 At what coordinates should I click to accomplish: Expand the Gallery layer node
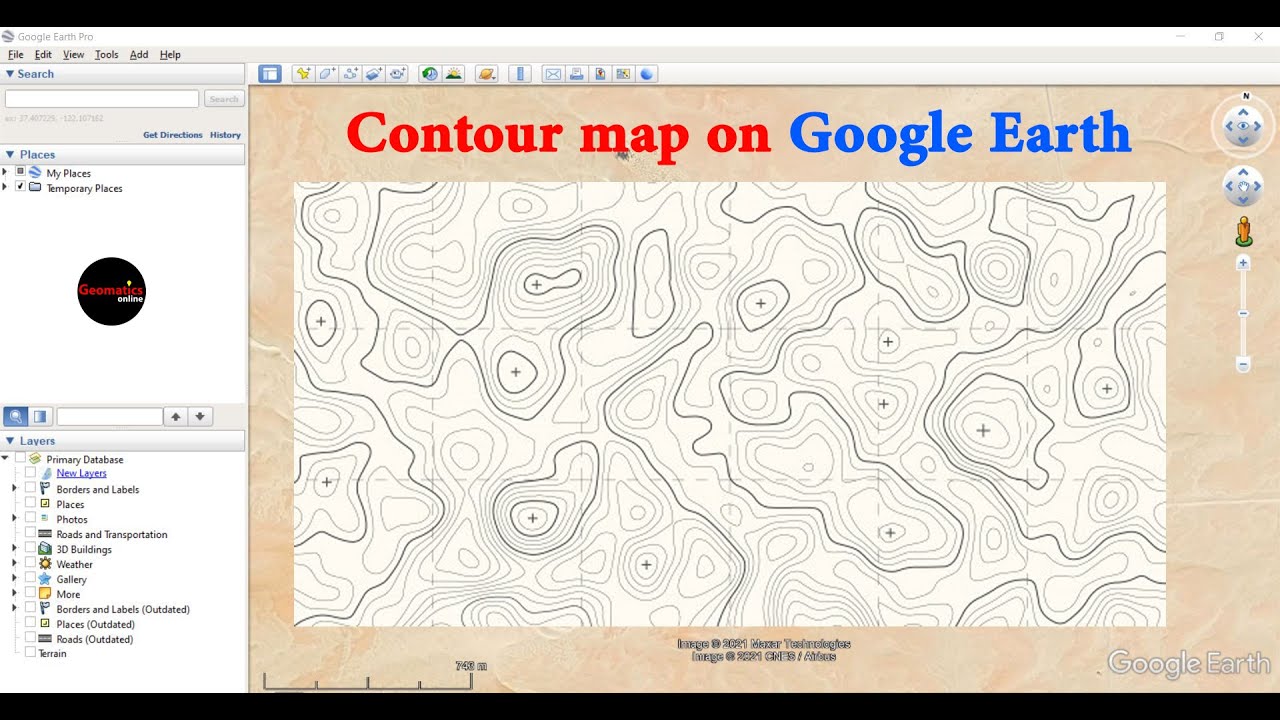pyautogui.click(x=14, y=579)
